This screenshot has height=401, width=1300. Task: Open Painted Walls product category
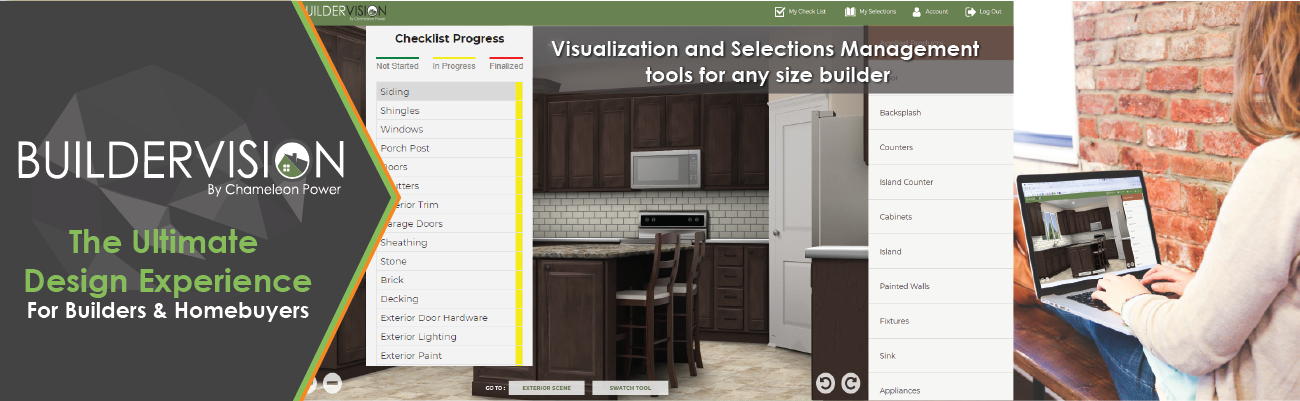[x=940, y=287]
